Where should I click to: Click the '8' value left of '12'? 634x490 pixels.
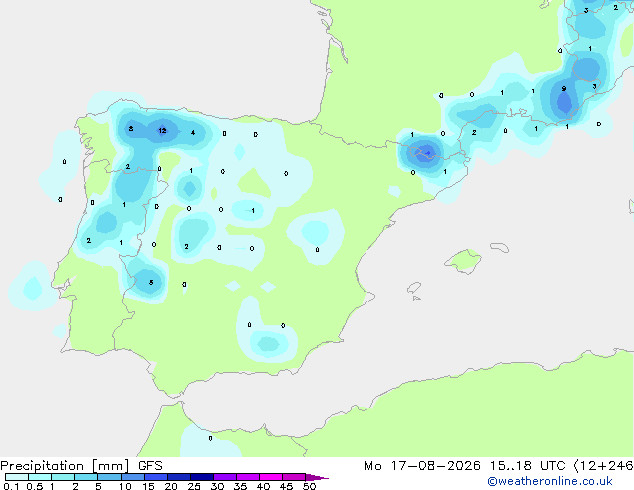(x=131, y=129)
